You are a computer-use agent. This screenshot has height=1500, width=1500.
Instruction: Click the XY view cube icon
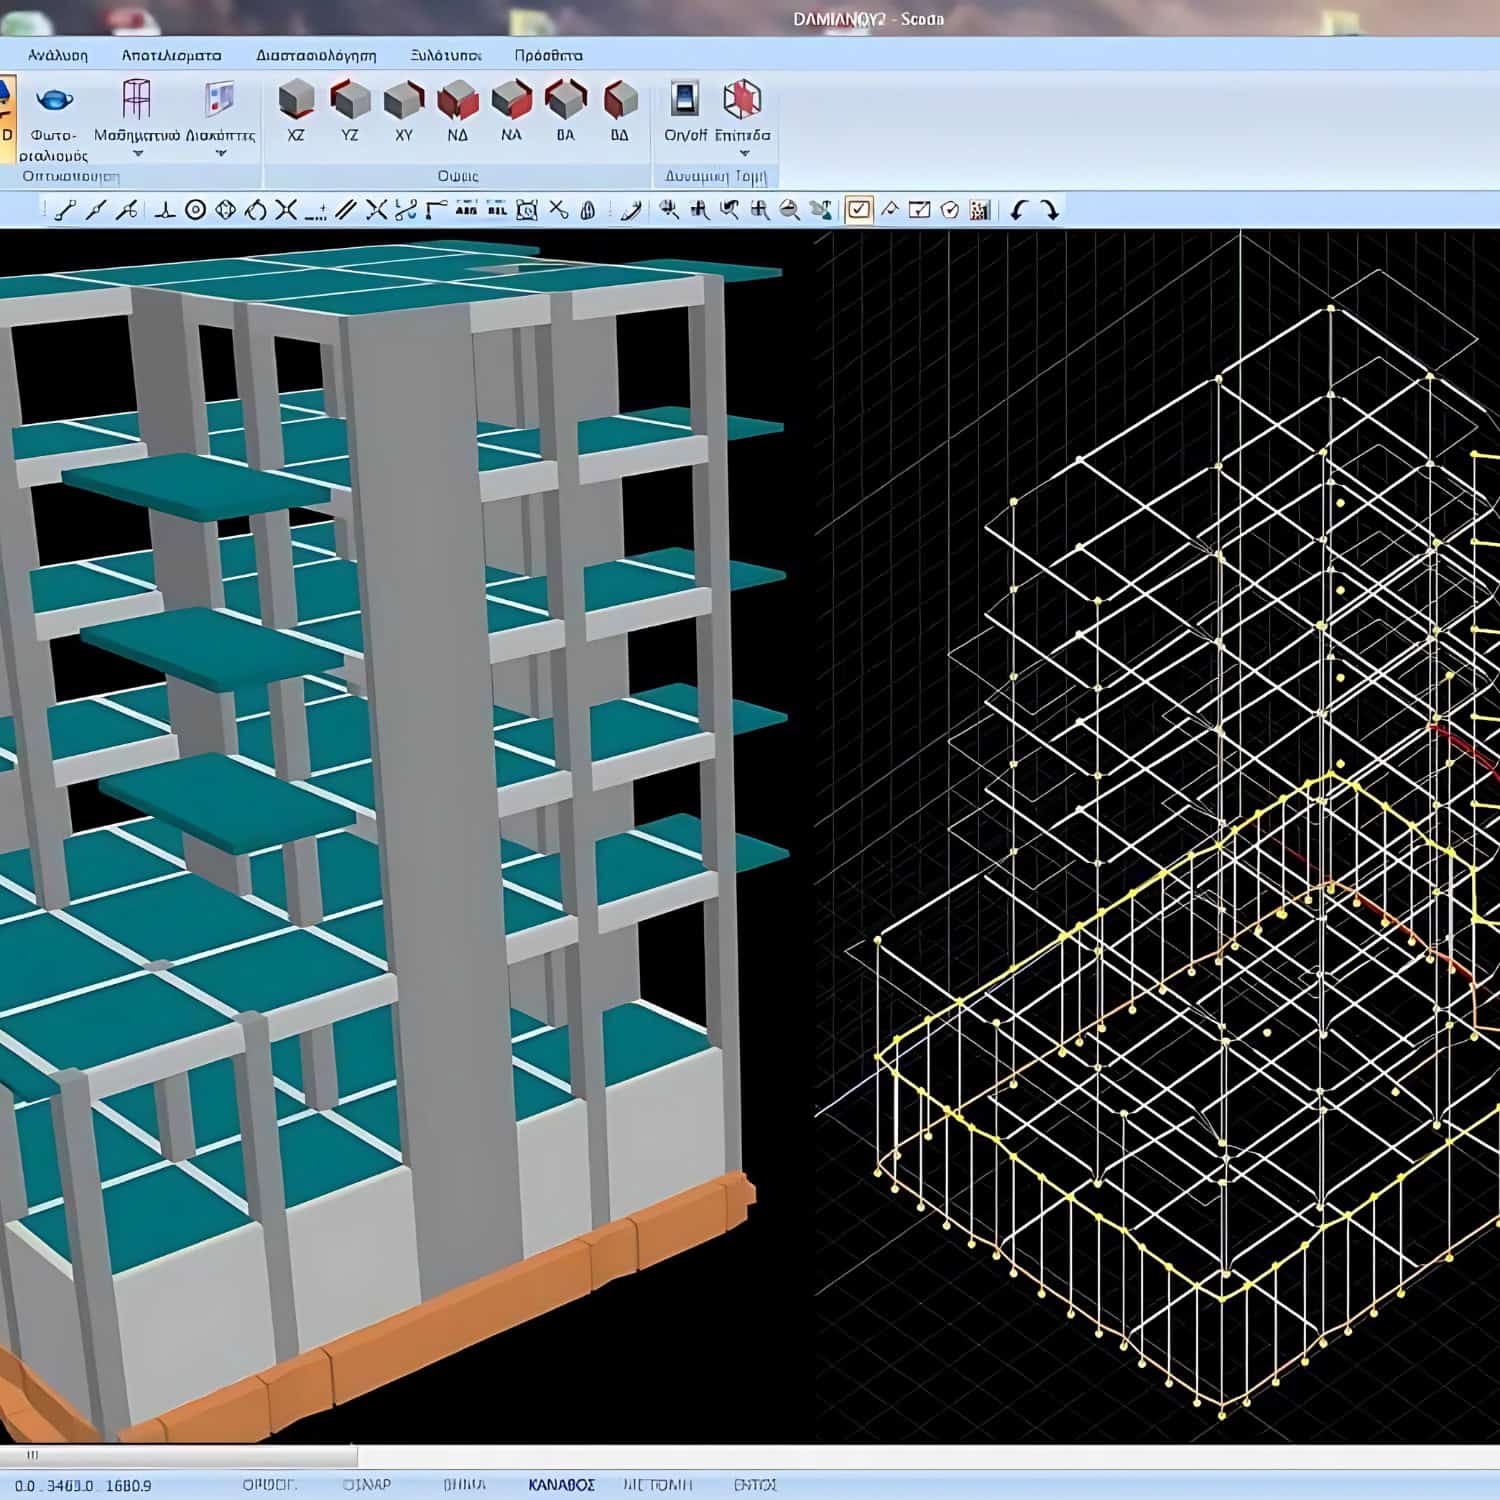click(x=404, y=100)
